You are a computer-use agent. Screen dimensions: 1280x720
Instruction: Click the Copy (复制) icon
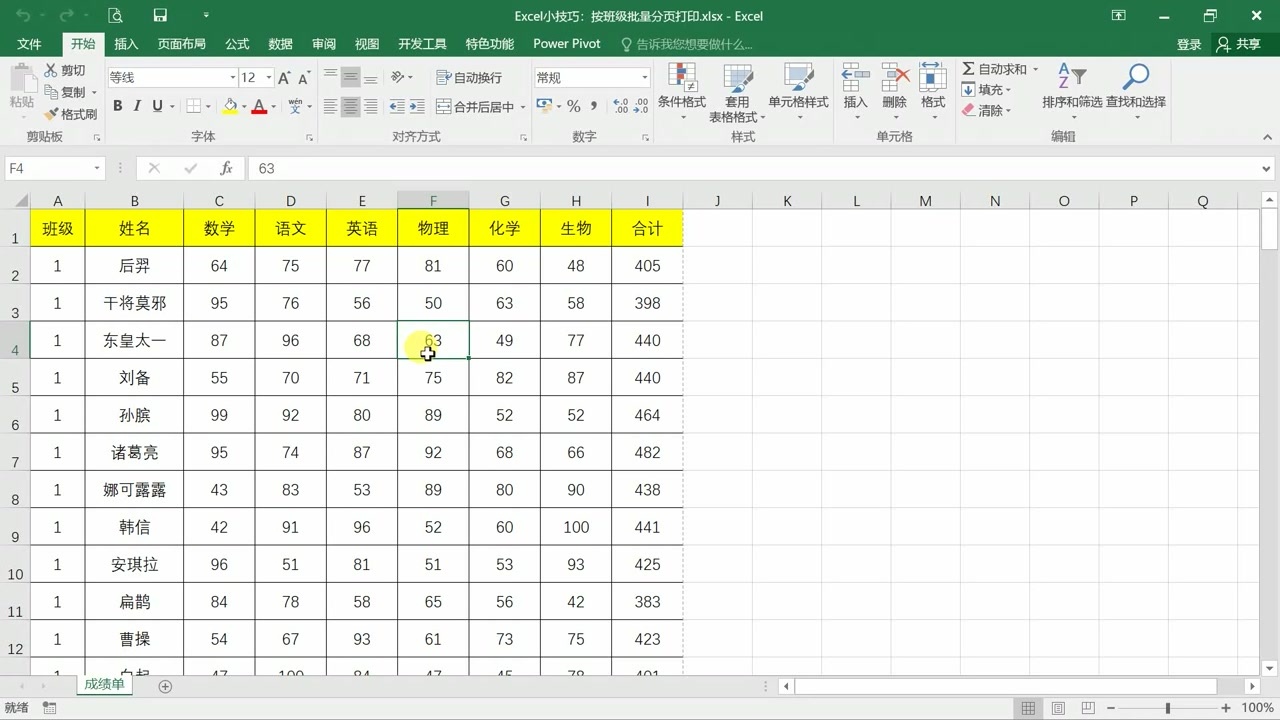click(x=51, y=92)
